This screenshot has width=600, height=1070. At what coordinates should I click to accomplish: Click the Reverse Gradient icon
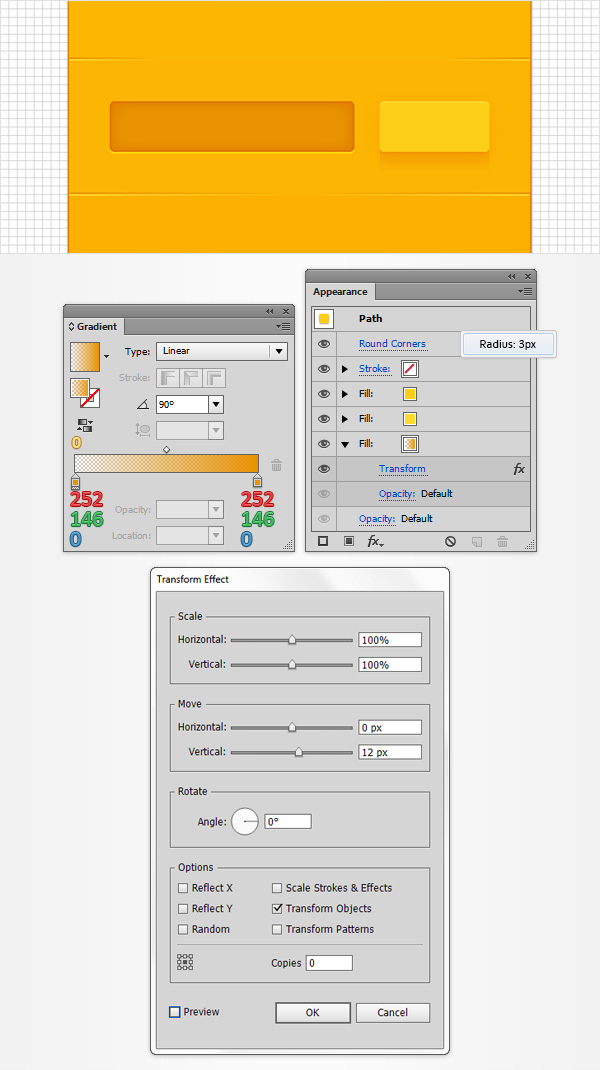[85, 425]
